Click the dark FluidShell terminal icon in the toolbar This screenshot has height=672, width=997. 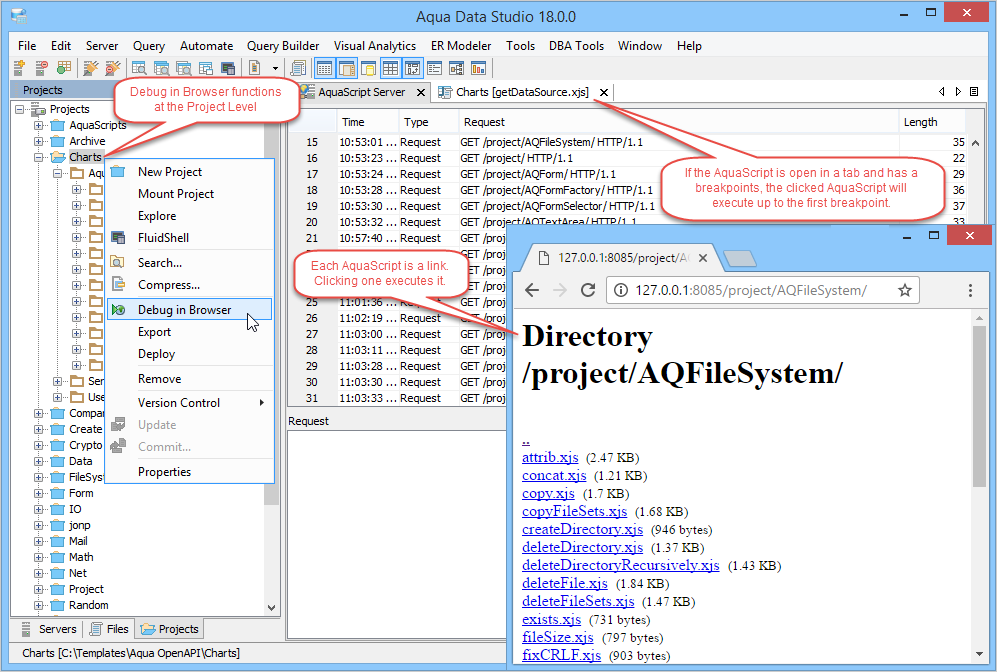(228, 67)
